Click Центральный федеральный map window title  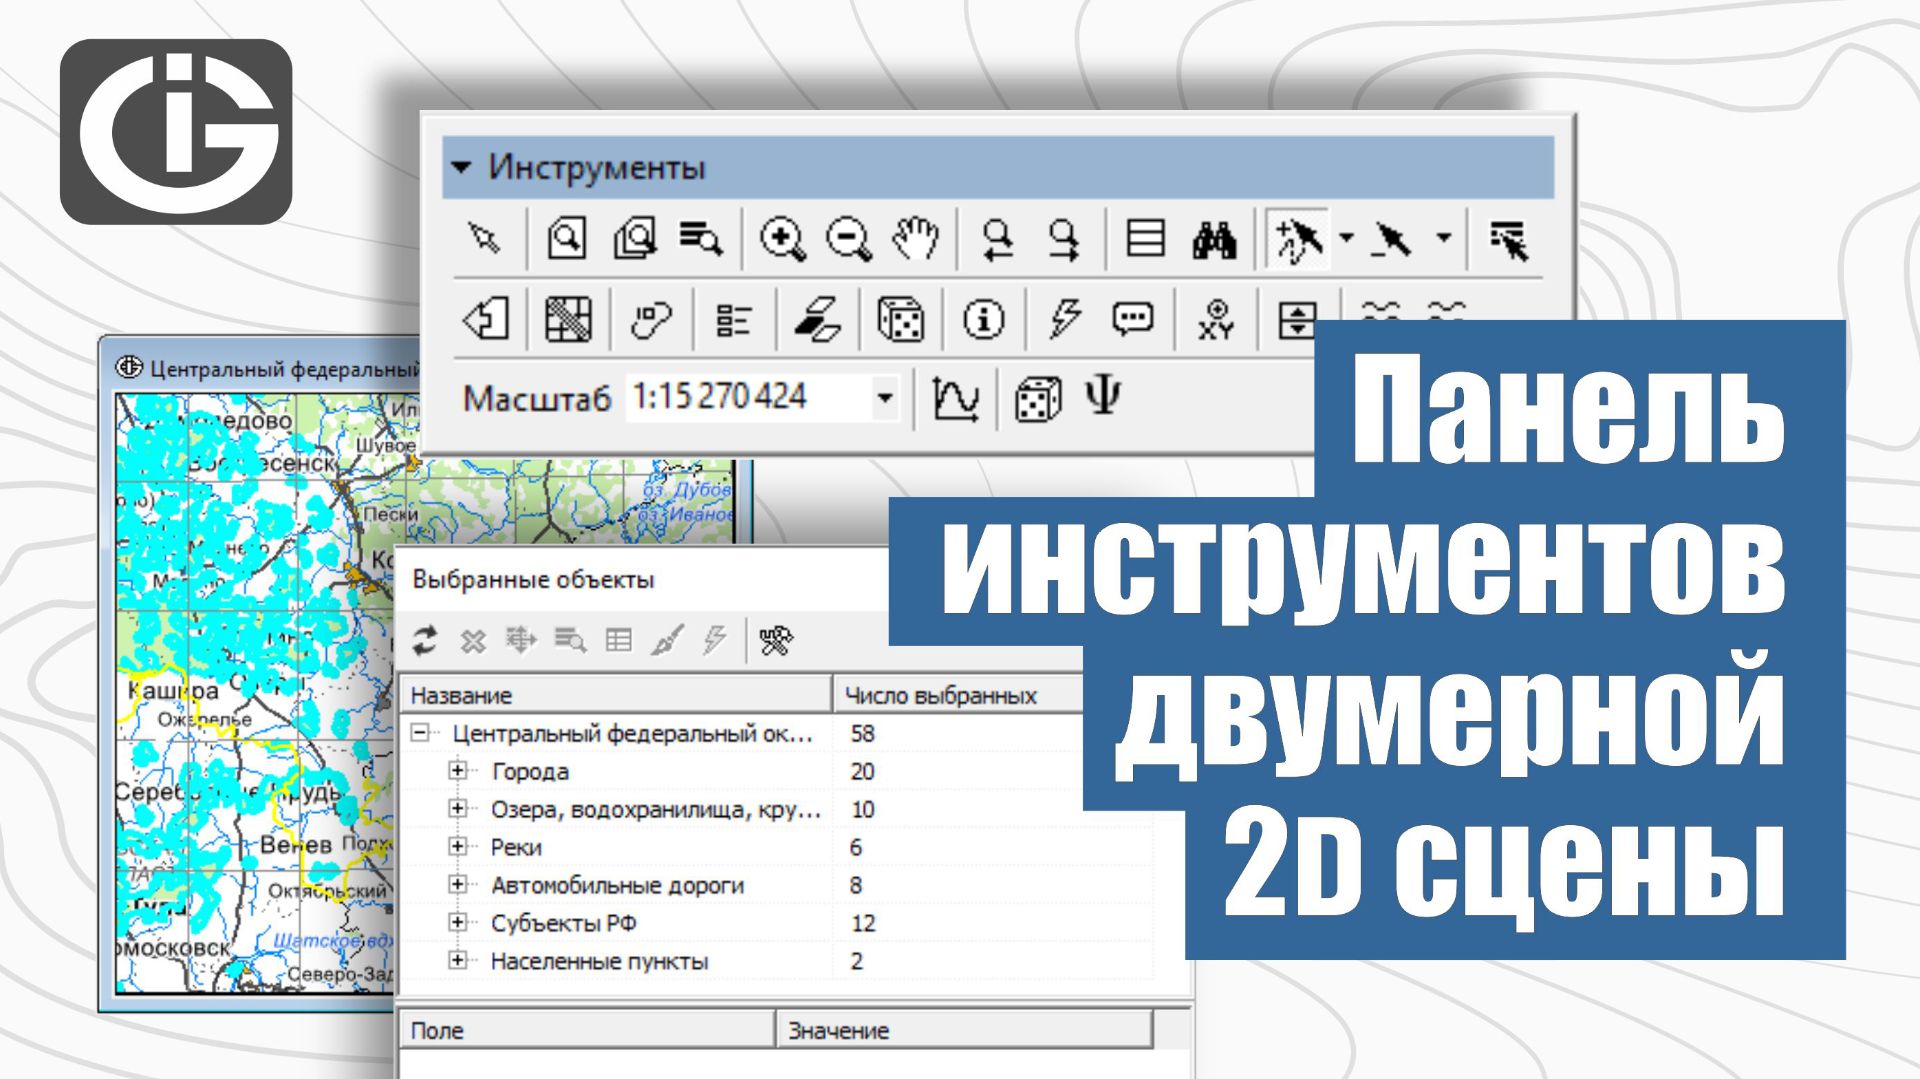284,369
